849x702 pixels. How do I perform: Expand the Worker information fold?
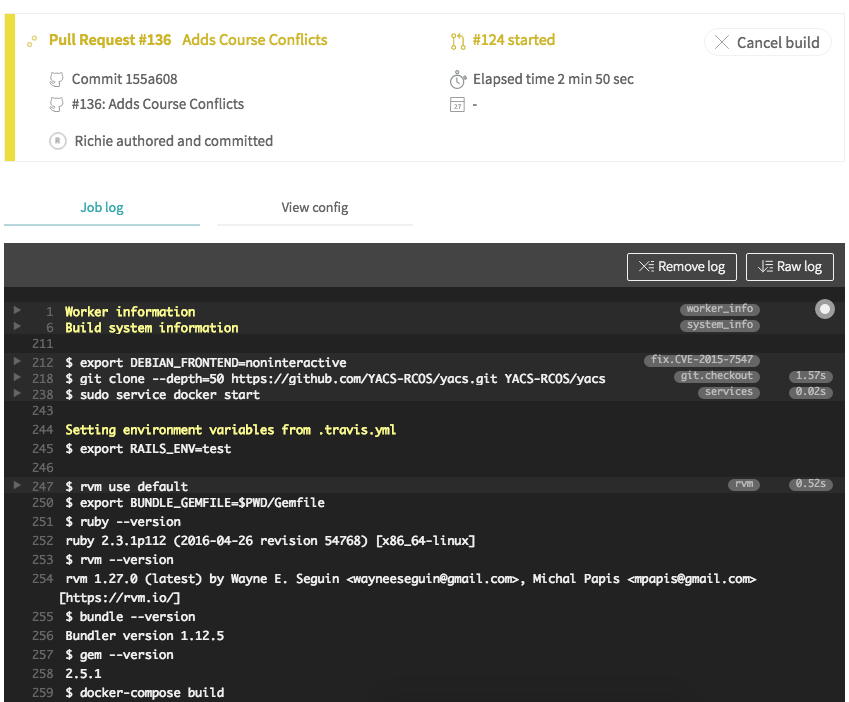point(17,310)
